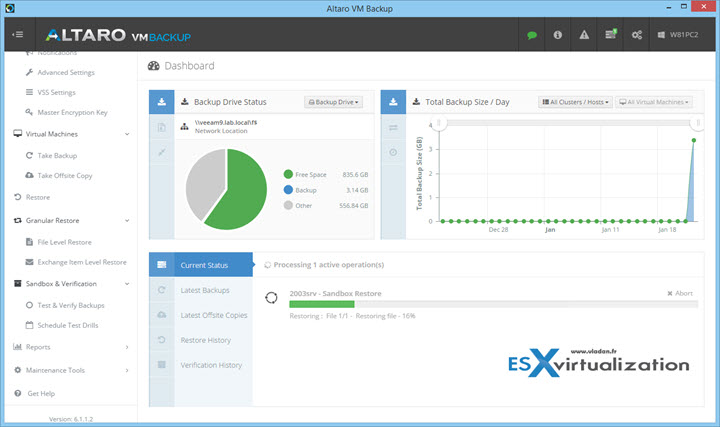Click the latest data point at chart peak
Viewport: 720px width, 427px height.
(x=694, y=140)
